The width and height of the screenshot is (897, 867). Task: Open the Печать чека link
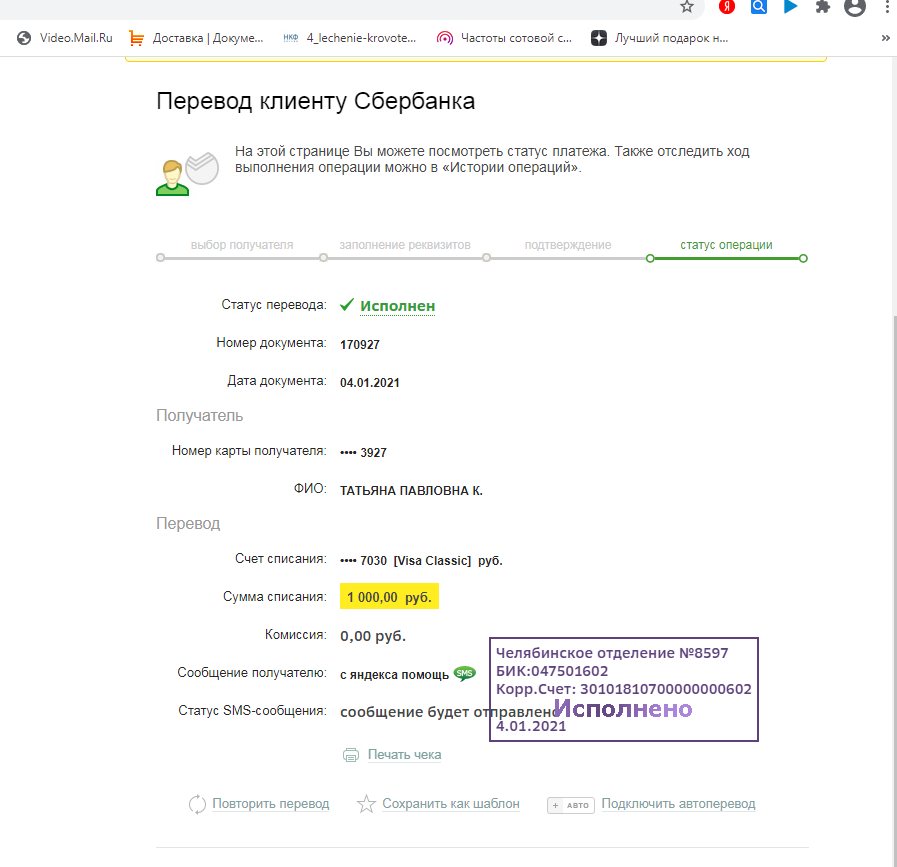[404, 755]
